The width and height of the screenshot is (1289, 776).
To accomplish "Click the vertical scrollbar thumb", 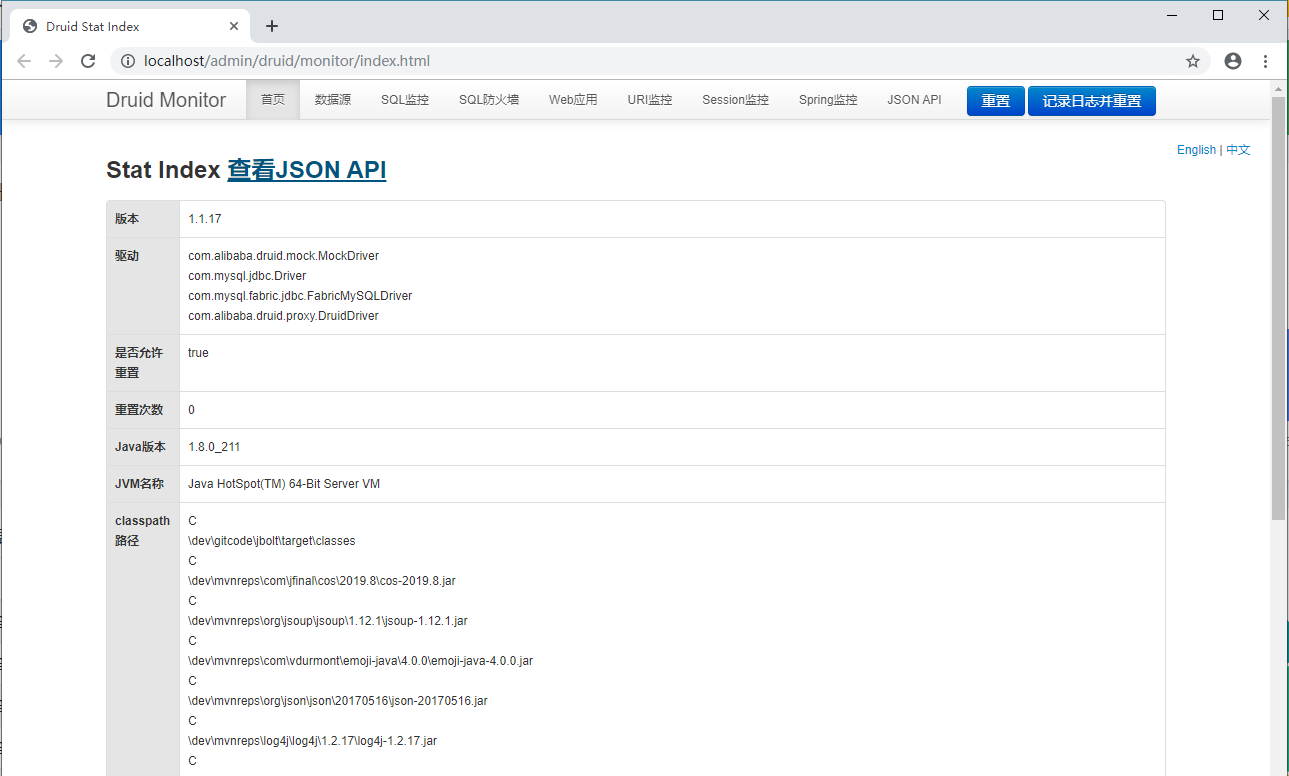I will coord(1279,308).
